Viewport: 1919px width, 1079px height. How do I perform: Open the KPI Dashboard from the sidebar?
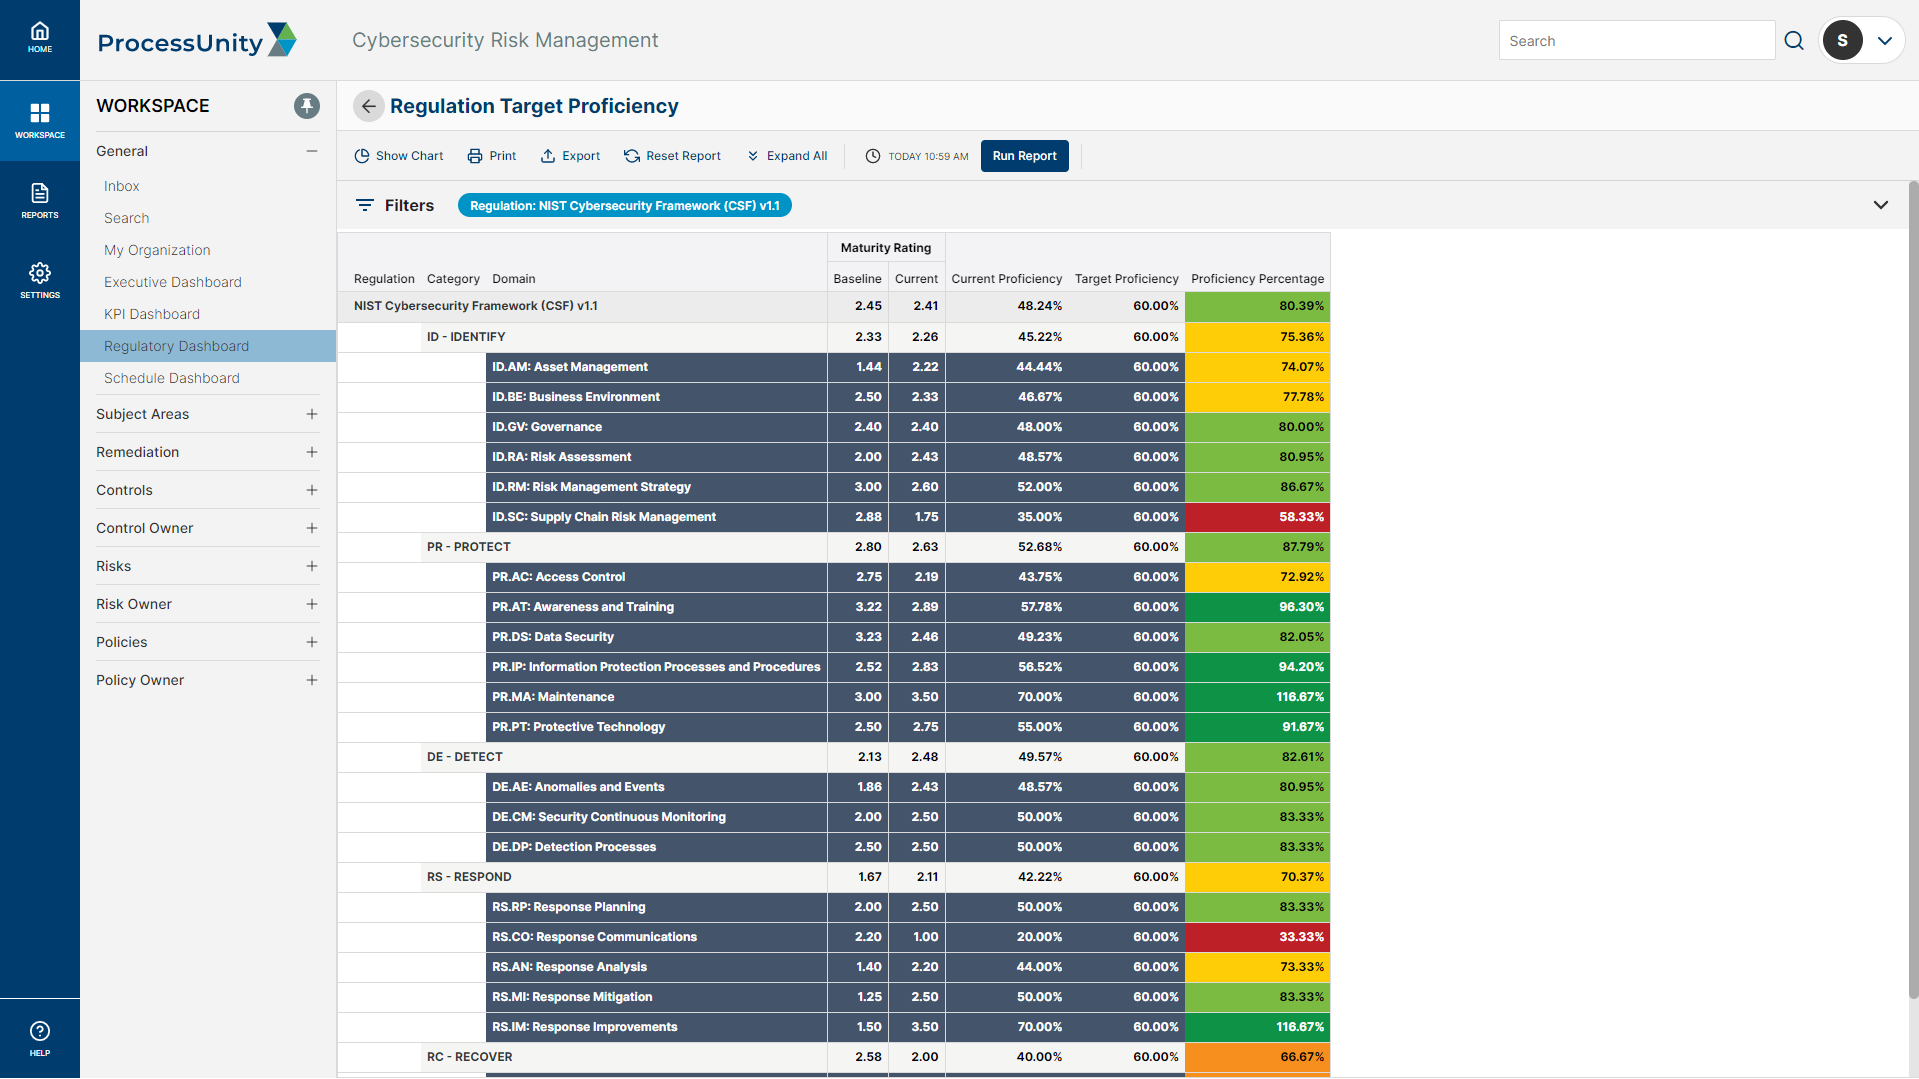151,313
